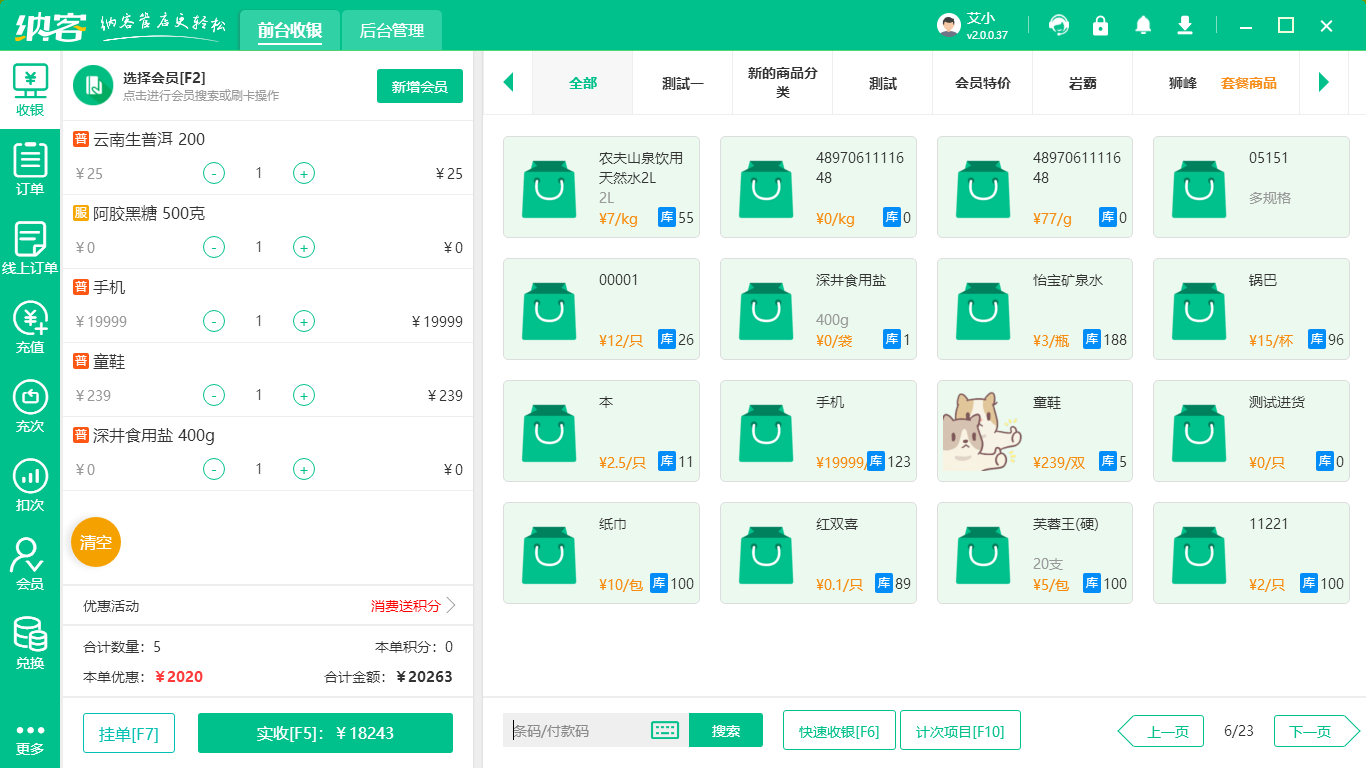Click the 新增会员 add member button
This screenshot has height=768, width=1366.
point(419,87)
